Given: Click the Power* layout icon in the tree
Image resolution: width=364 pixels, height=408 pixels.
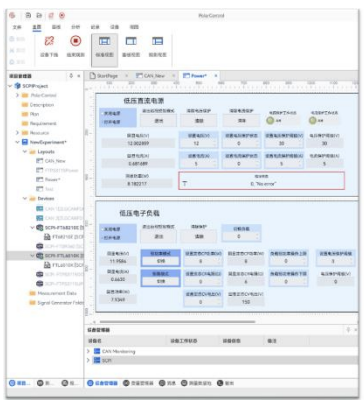Looking at the screenshot, I should coord(40,179).
